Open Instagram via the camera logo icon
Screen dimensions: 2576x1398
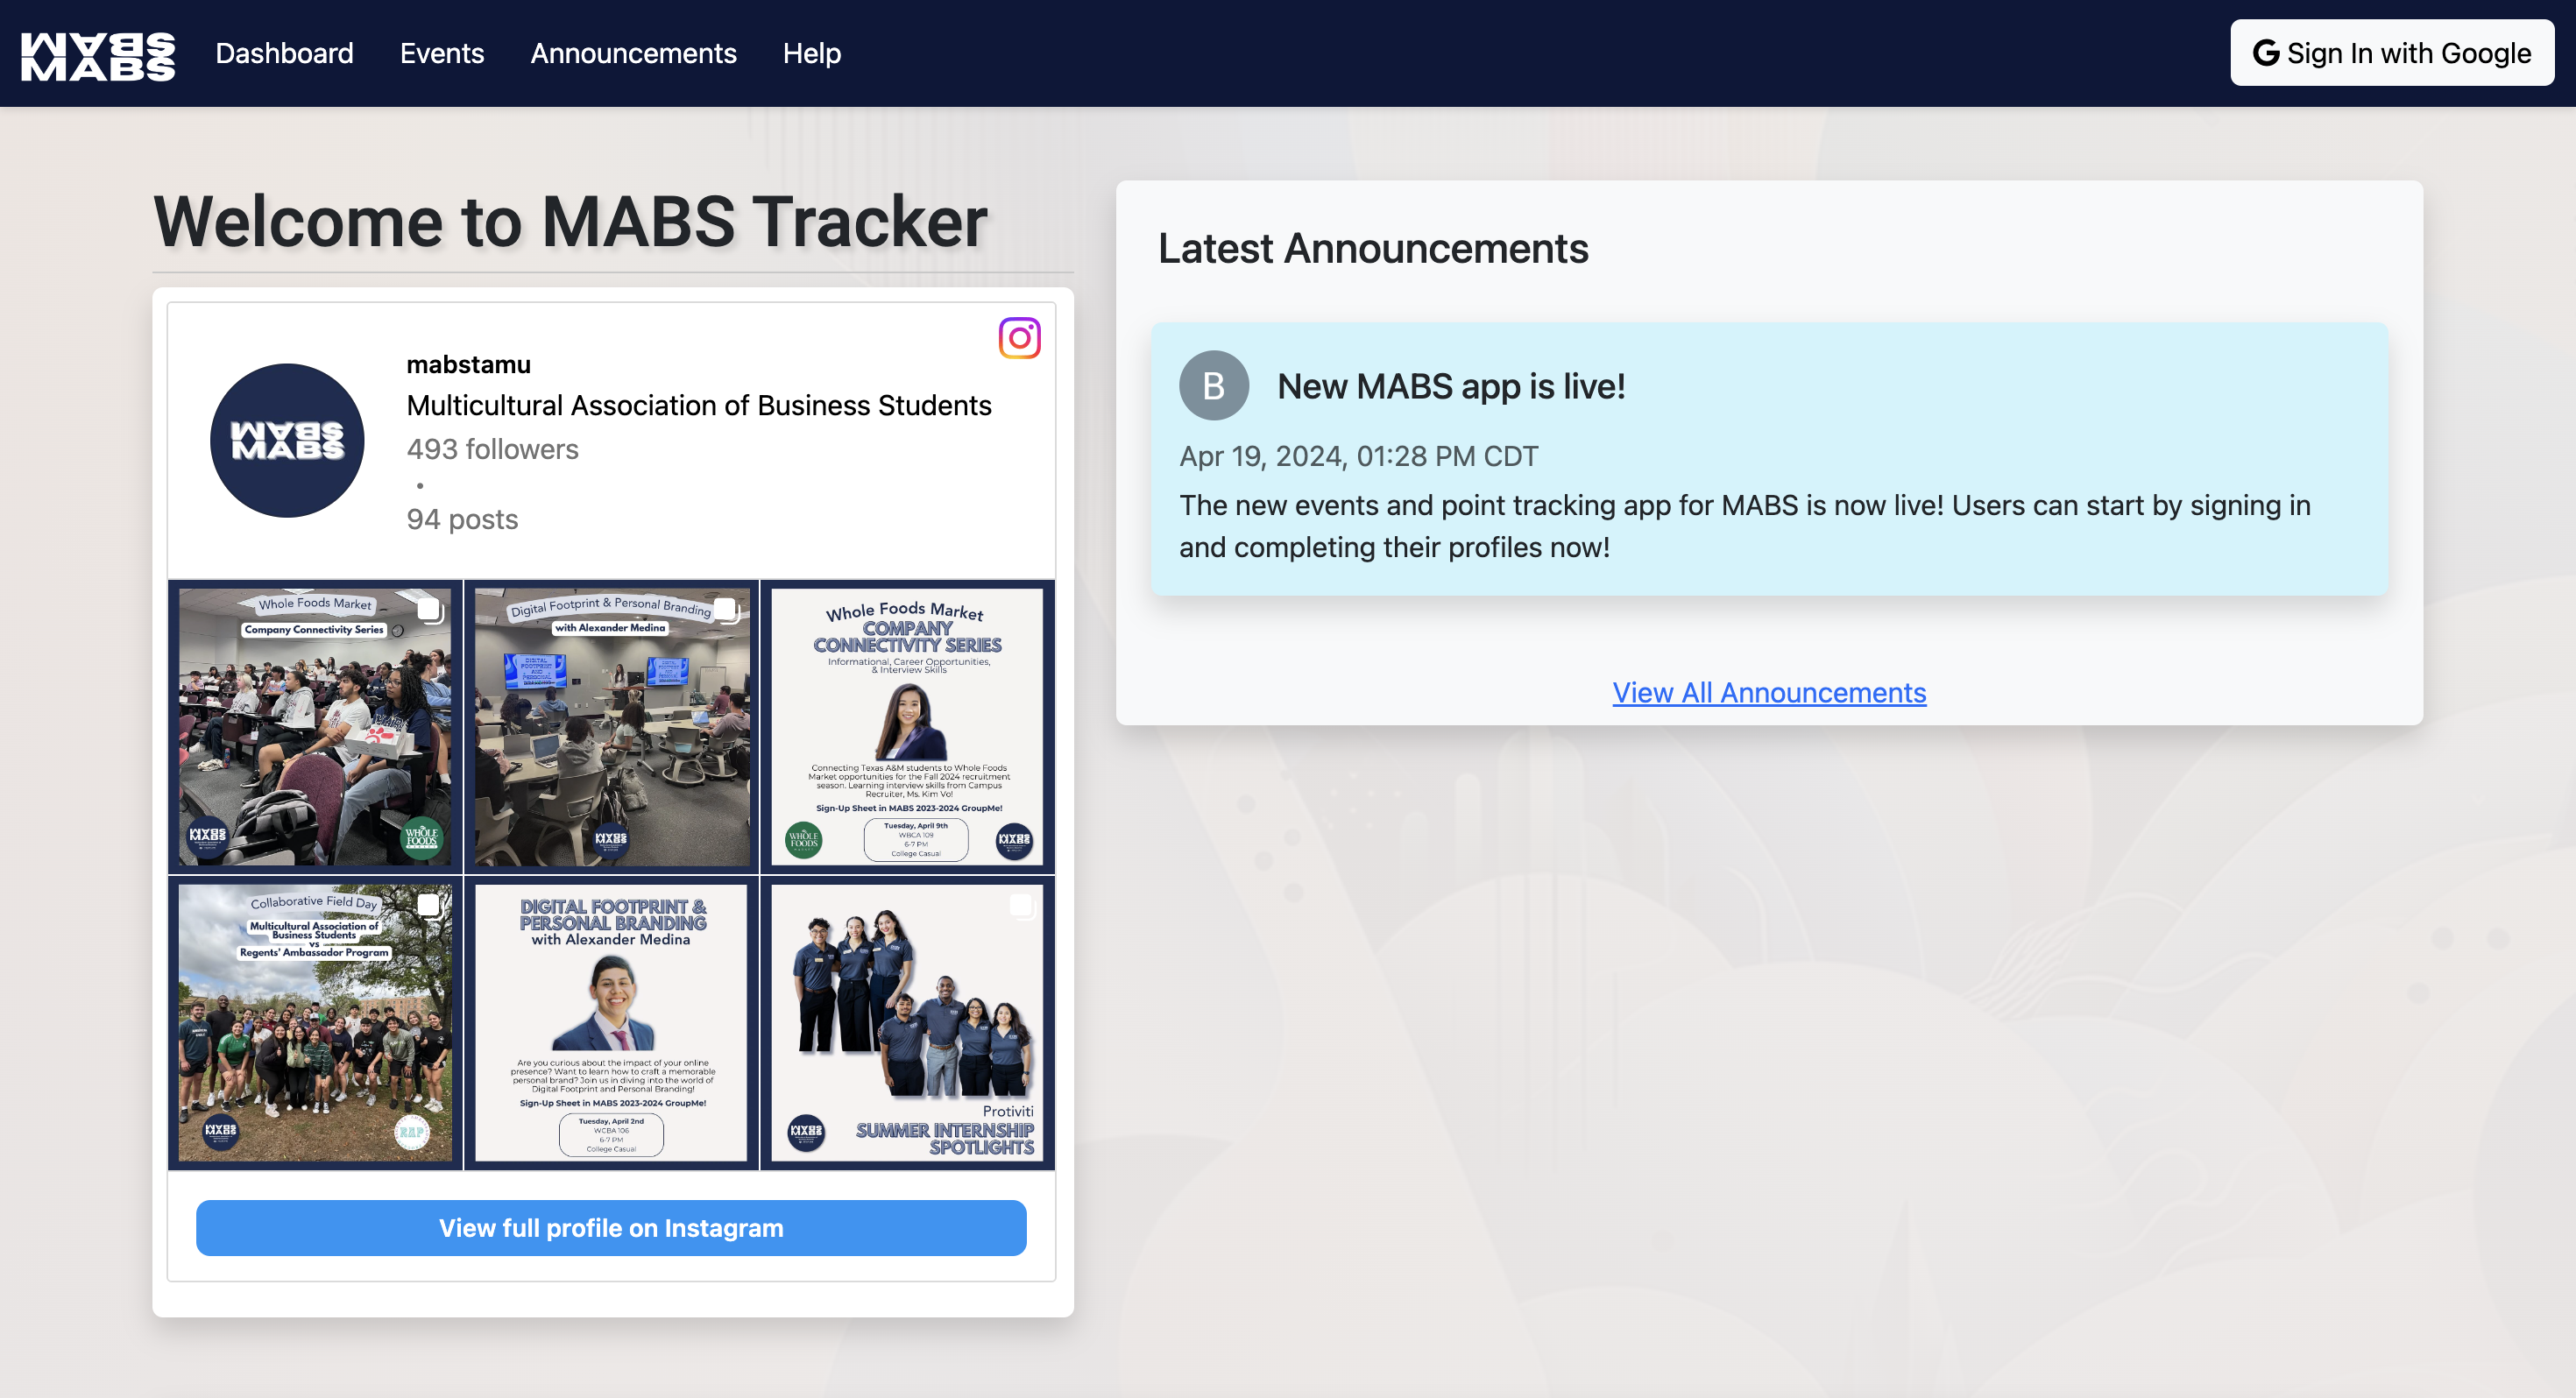[x=1019, y=338]
